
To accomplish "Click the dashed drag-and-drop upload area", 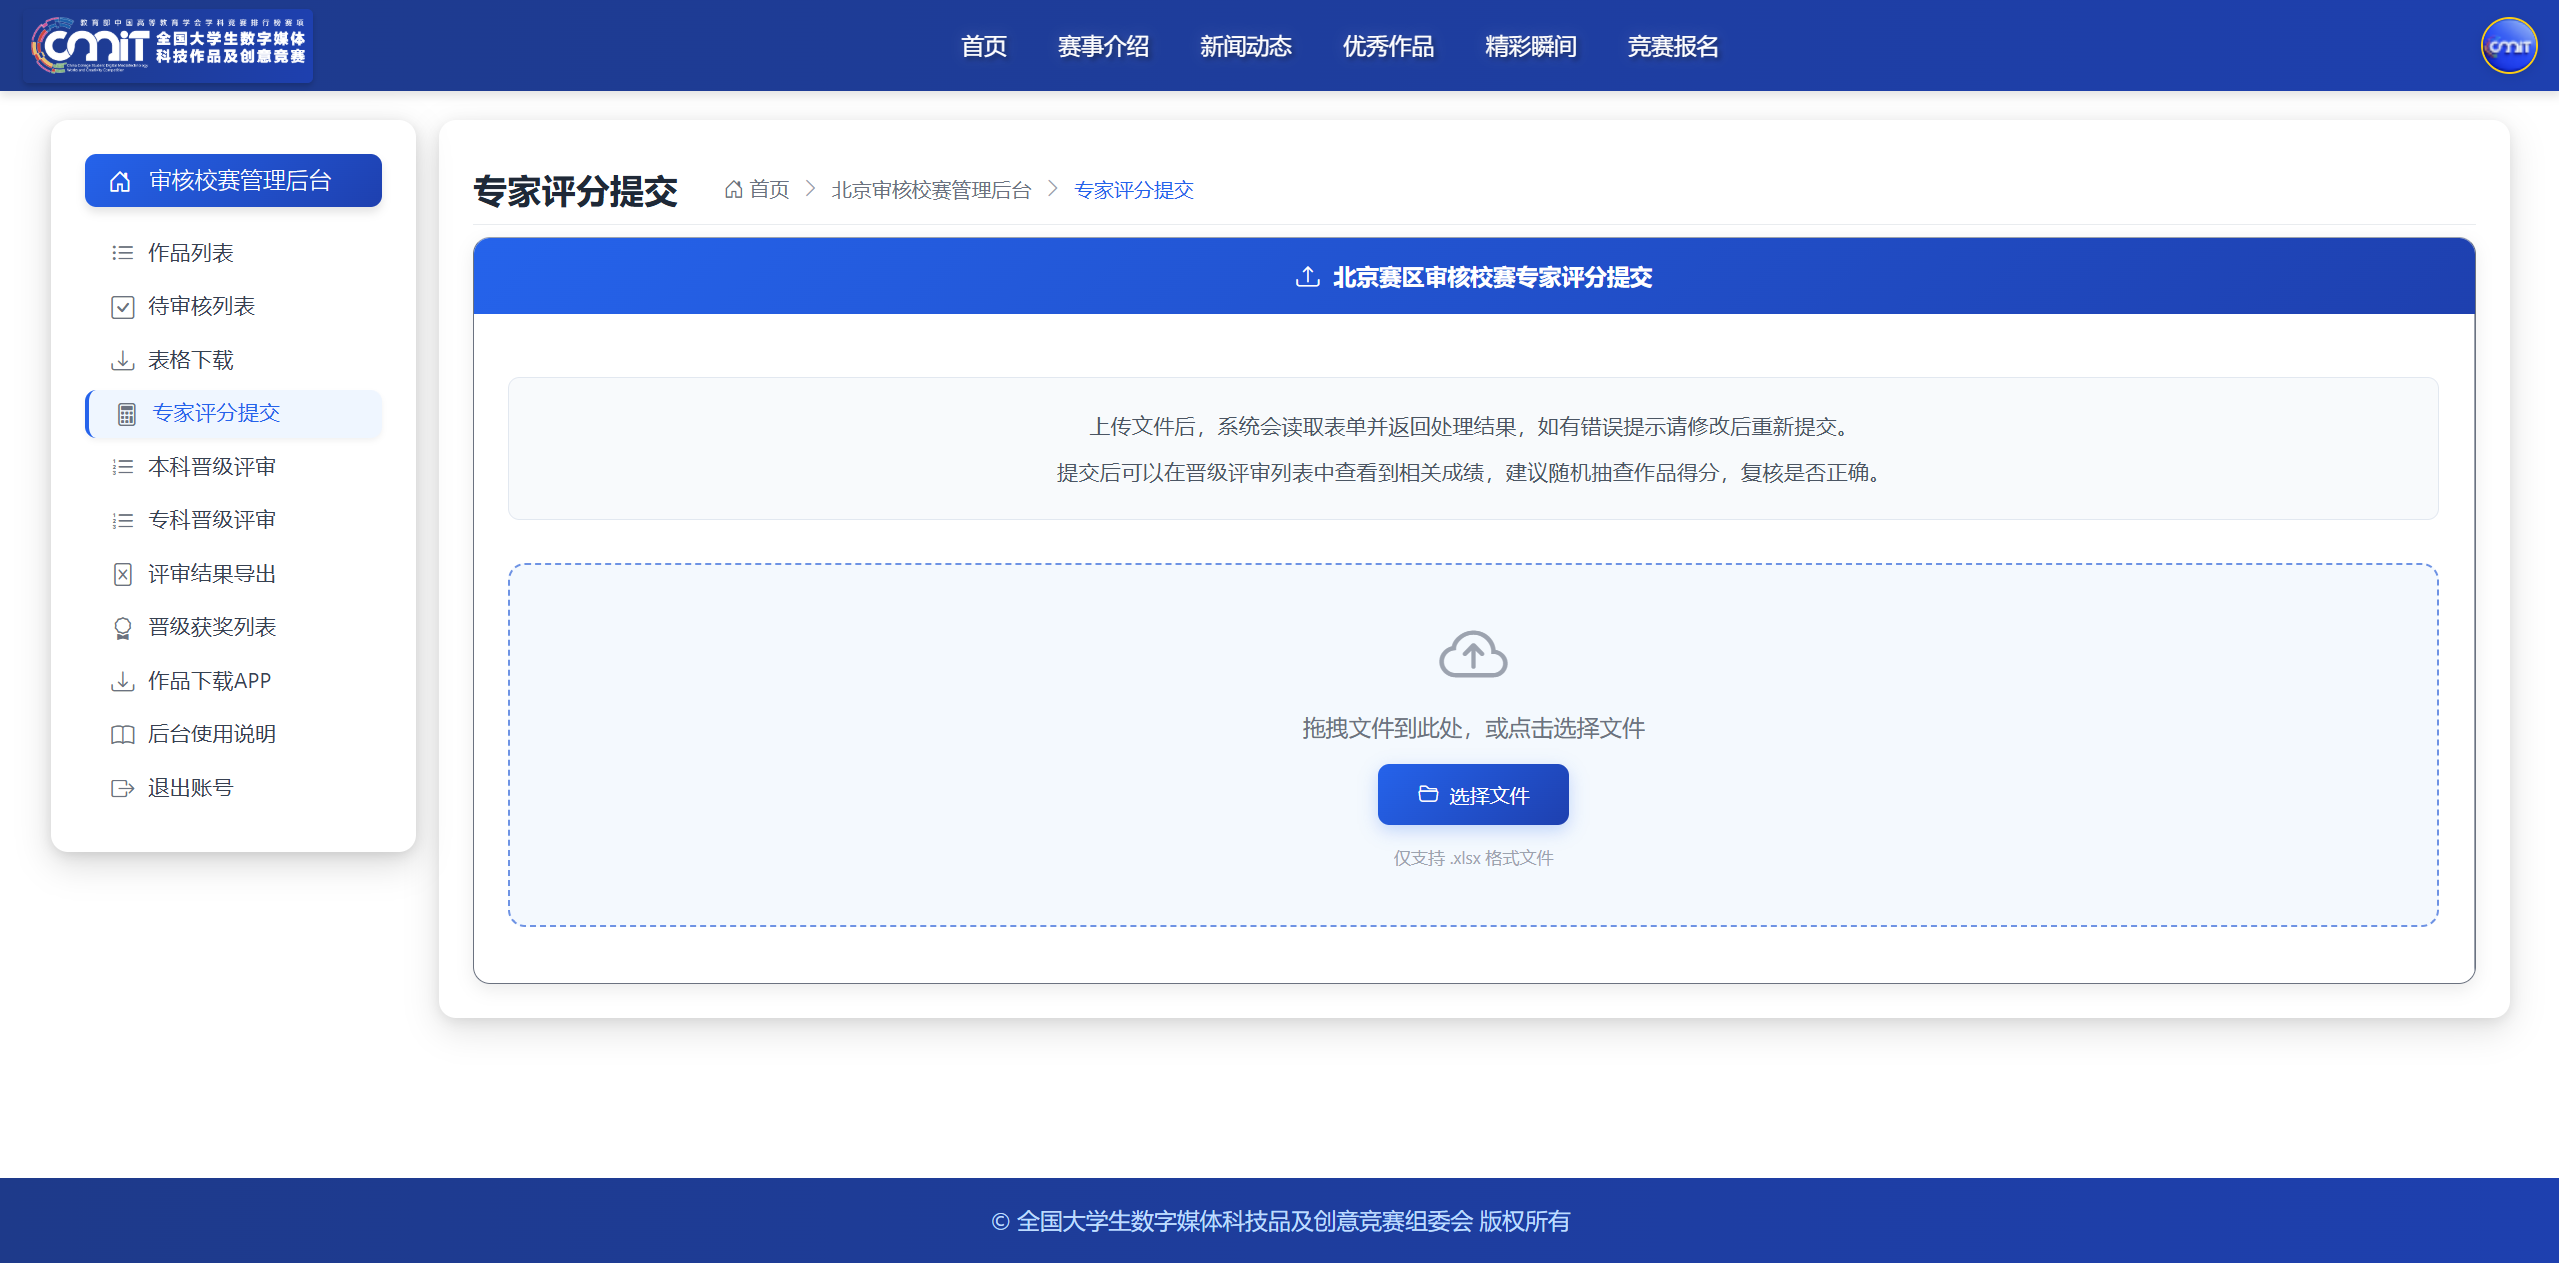I will click(x=1473, y=745).
